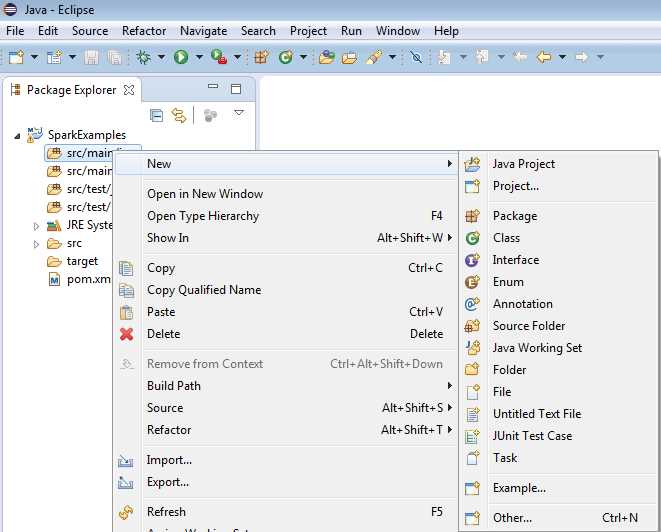Click the Debug bug icon
661x532 pixels.
[143, 56]
